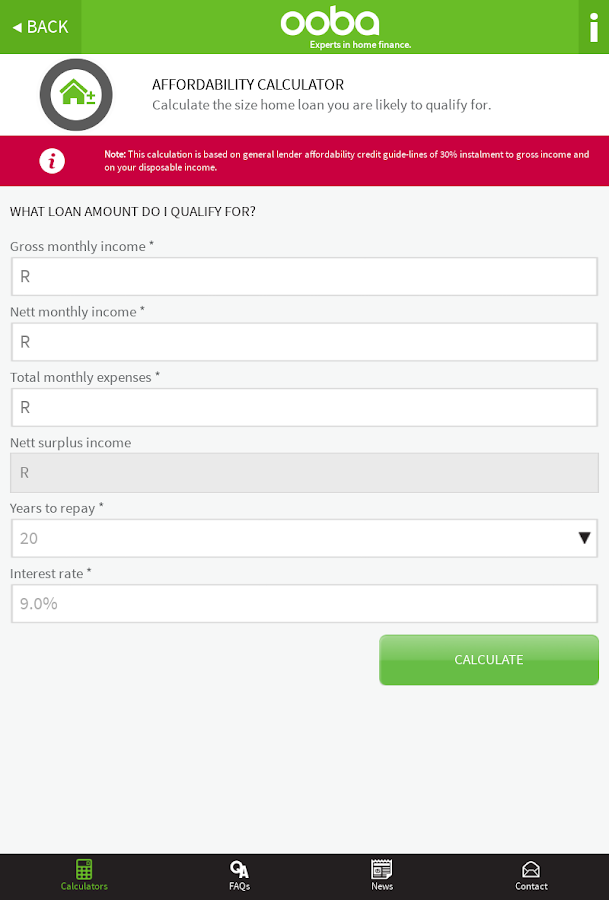Focus the Nett monthly income field

pyautogui.click(x=304, y=342)
